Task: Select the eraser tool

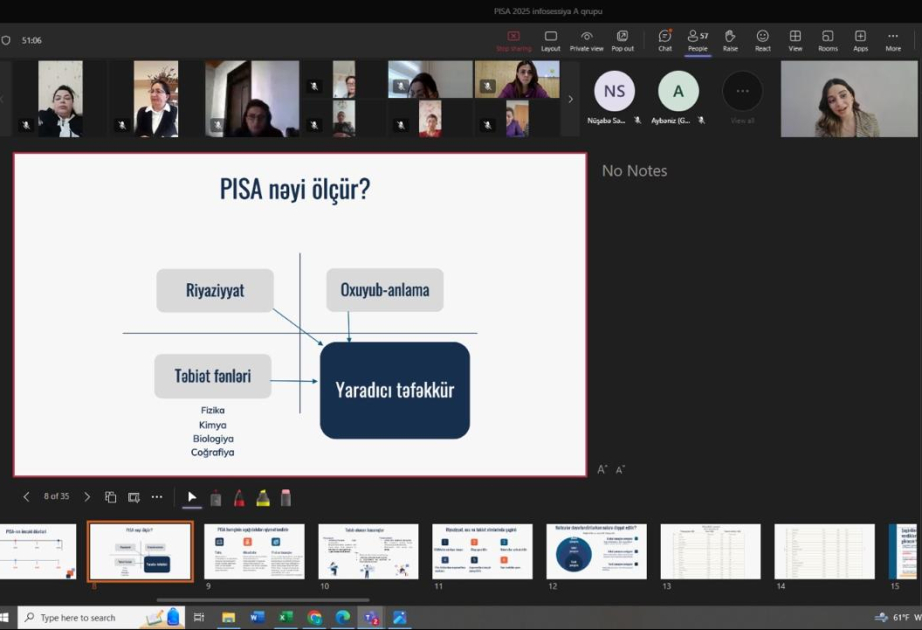Action: coord(286,498)
